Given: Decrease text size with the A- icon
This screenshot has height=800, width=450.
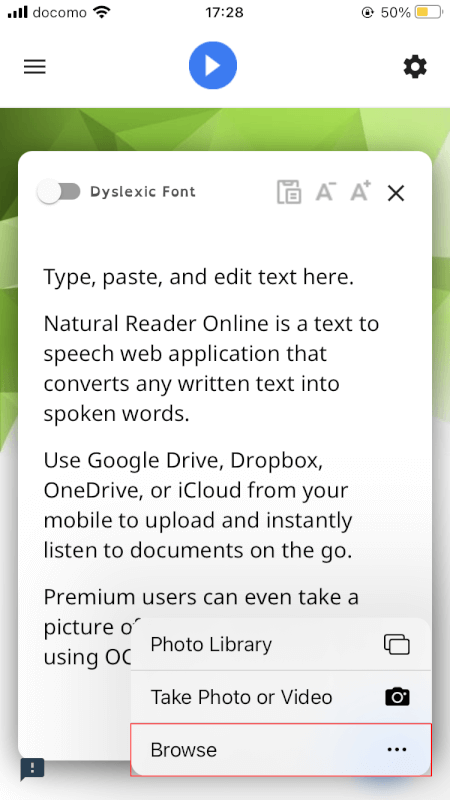Looking at the screenshot, I should point(325,192).
